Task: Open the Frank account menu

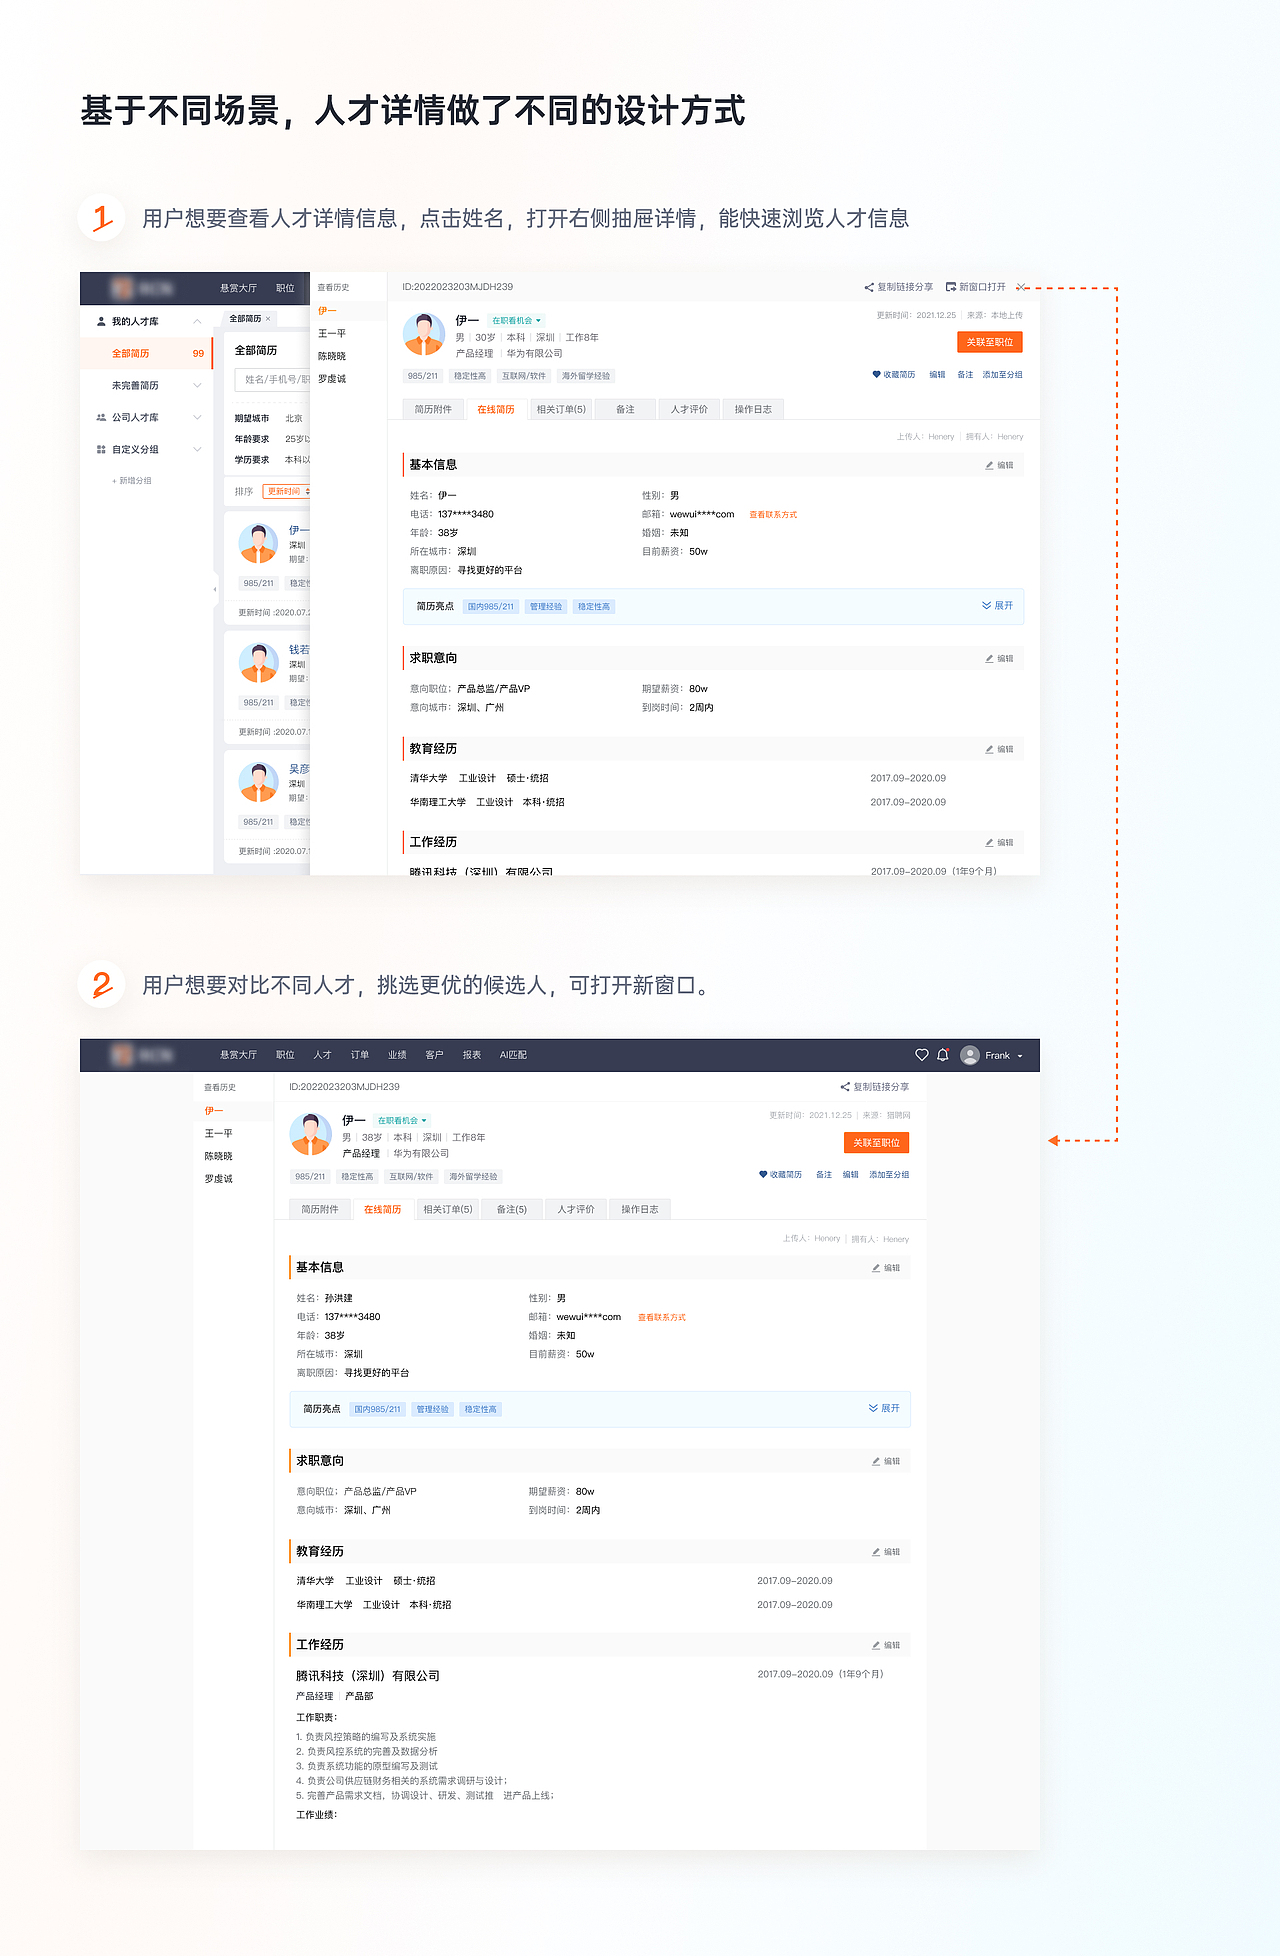Action: point(992,1055)
